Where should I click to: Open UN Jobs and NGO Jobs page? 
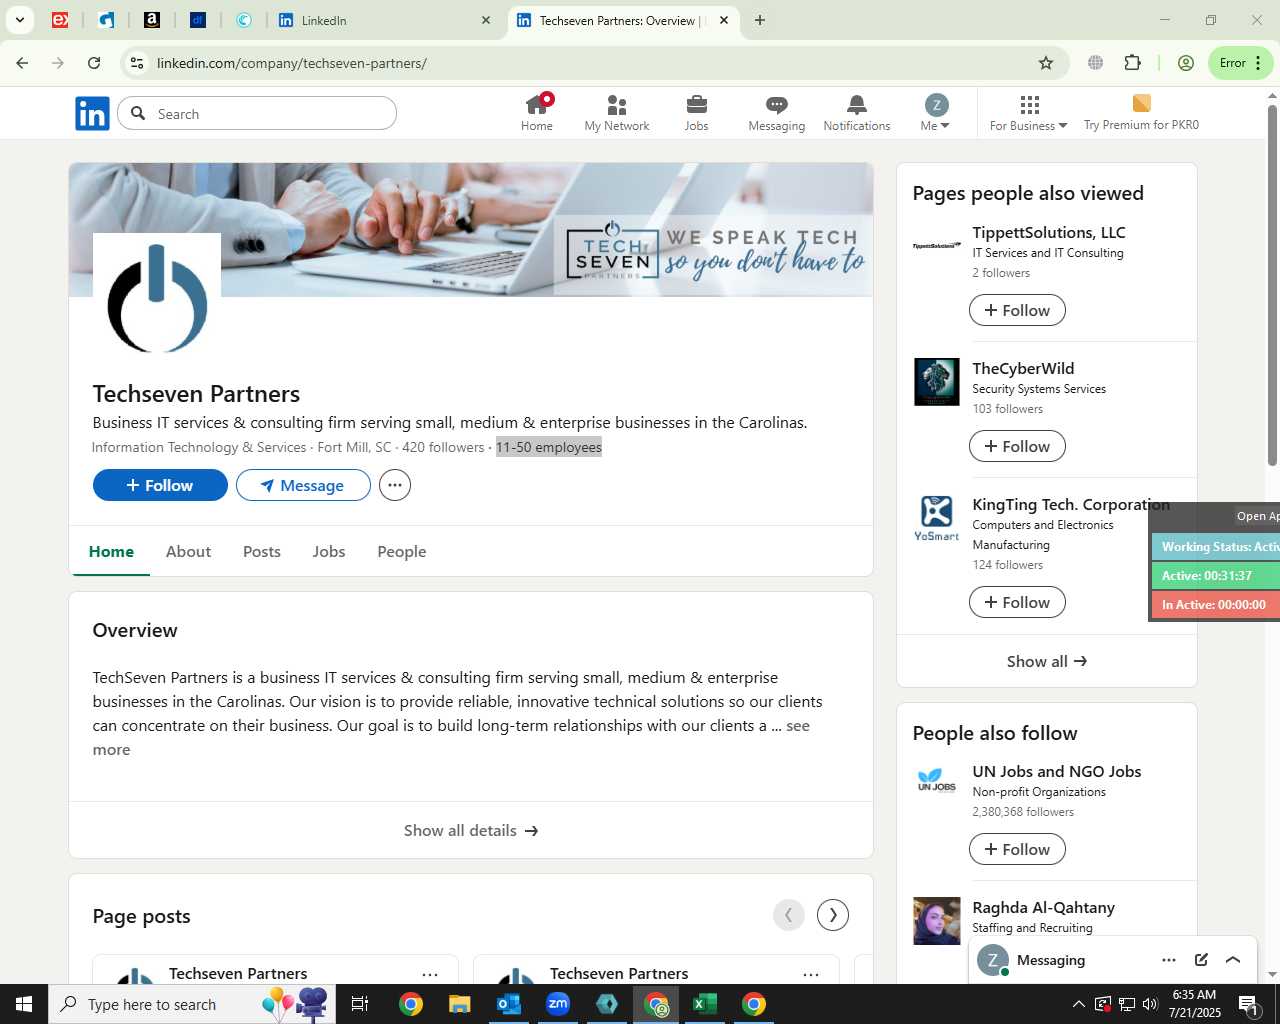[1057, 771]
